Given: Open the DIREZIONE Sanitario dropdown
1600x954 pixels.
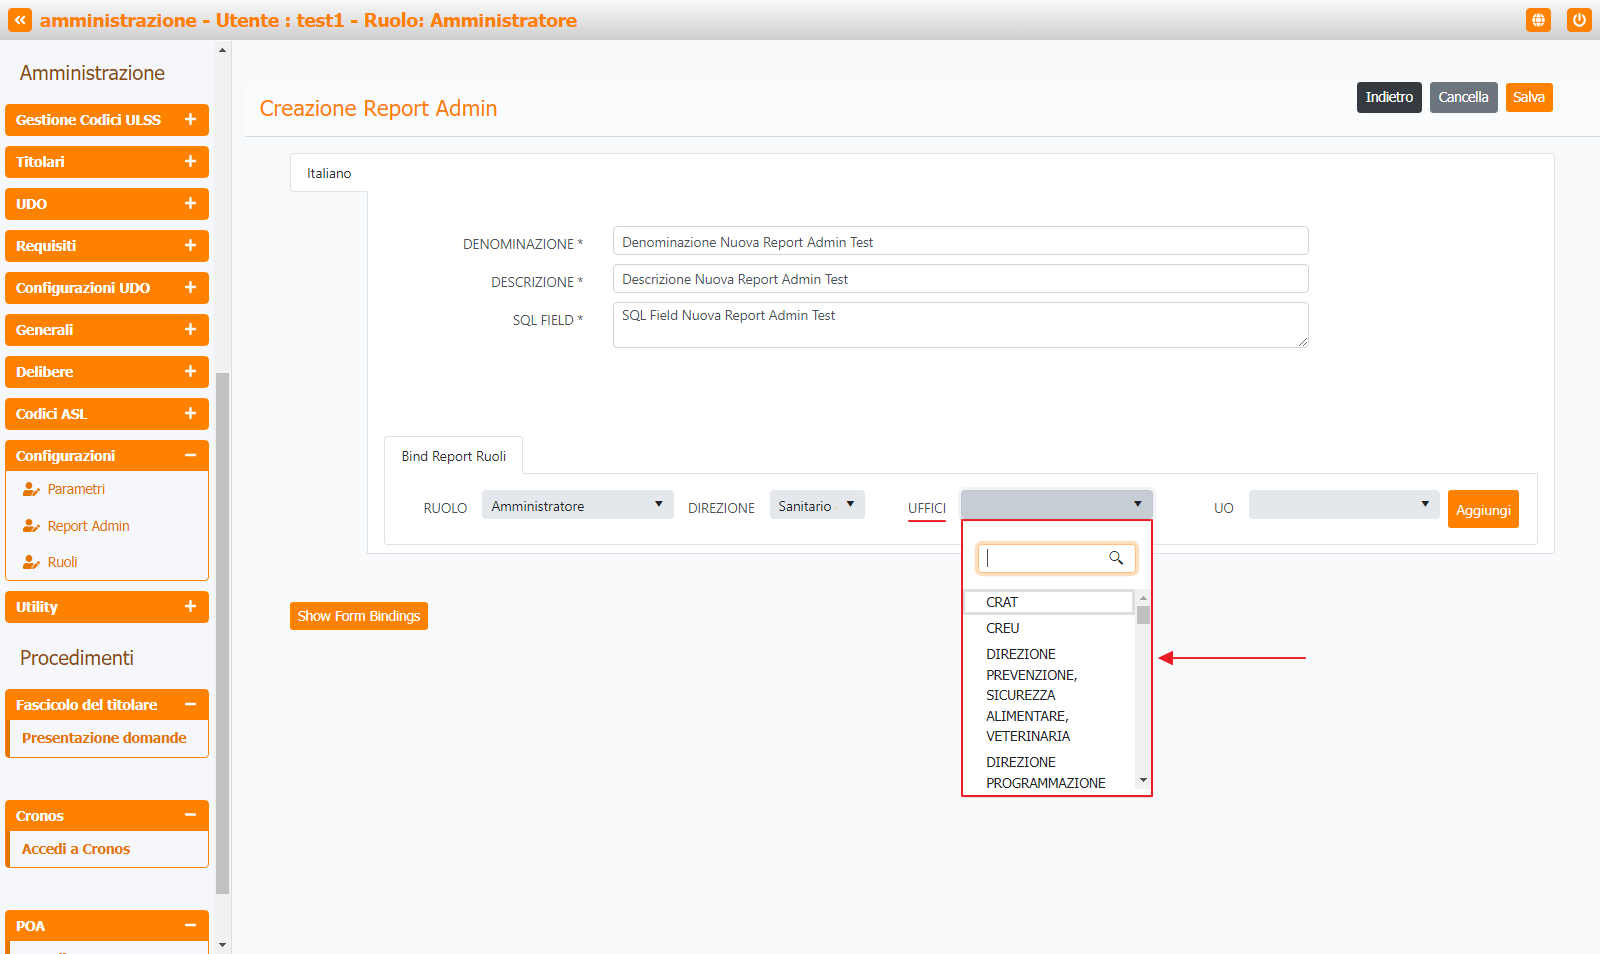Looking at the screenshot, I should point(816,505).
